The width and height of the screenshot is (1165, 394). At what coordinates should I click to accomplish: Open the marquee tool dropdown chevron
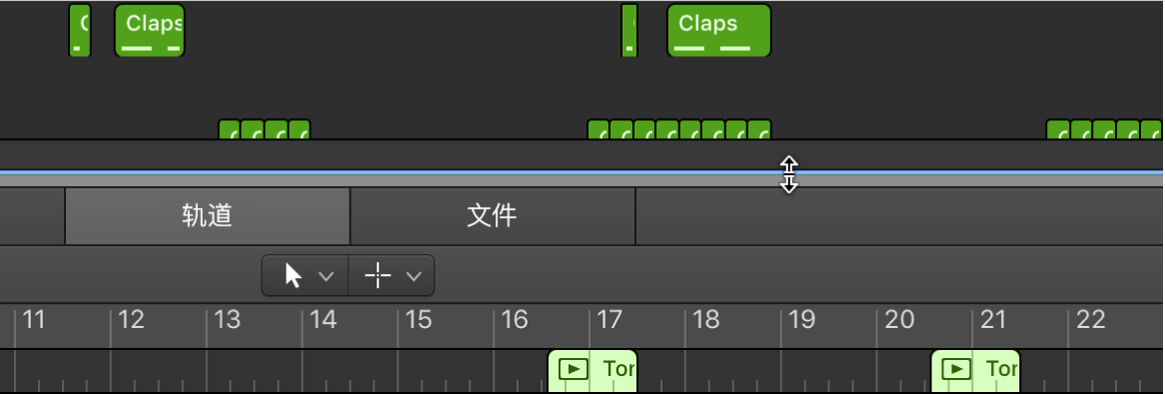point(414,277)
